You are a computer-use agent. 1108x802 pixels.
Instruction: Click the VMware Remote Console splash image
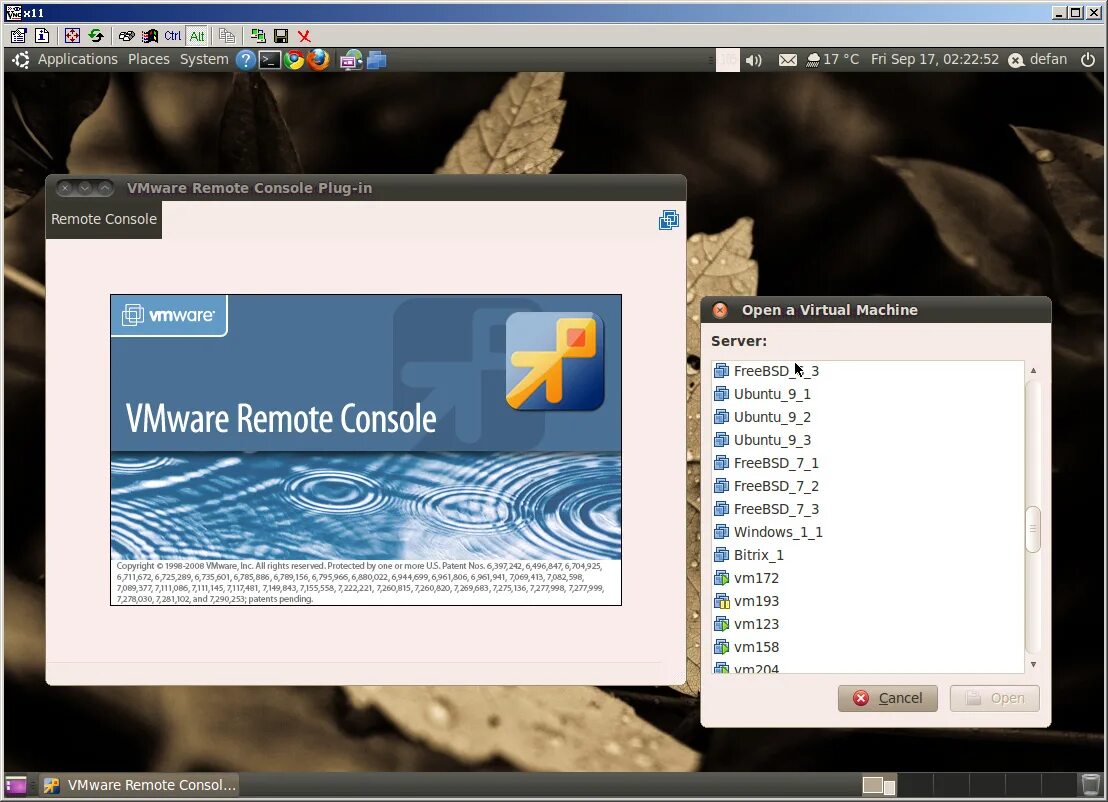[x=366, y=449]
